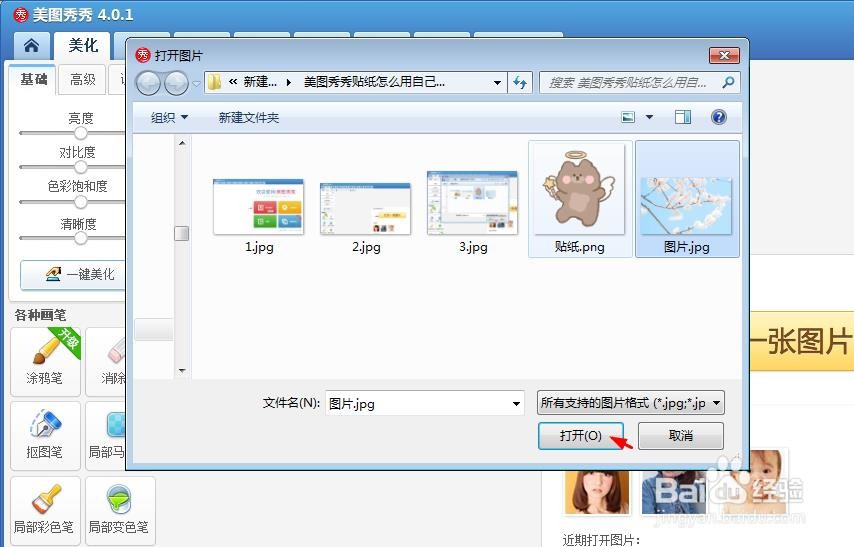The image size is (854, 547).
Task: Open help with the question mark icon
Action: [x=718, y=117]
